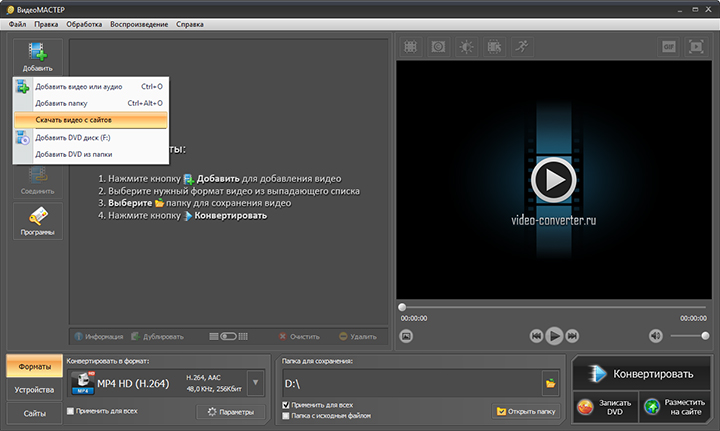Click the fullscreen preview icon
The image size is (720, 431).
click(696, 47)
